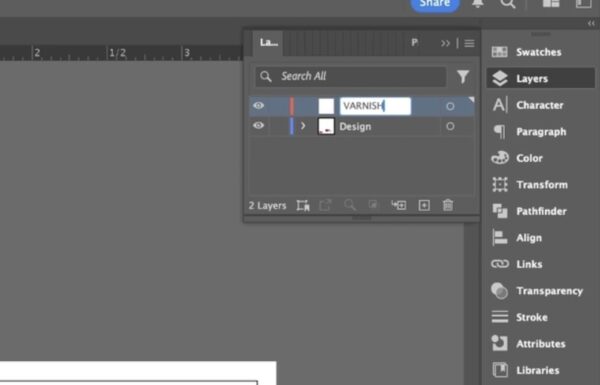The width and height of the screenshot is (600, 385).
Task: Click the blue Design layer color bar
Action: tap(292, 126)
